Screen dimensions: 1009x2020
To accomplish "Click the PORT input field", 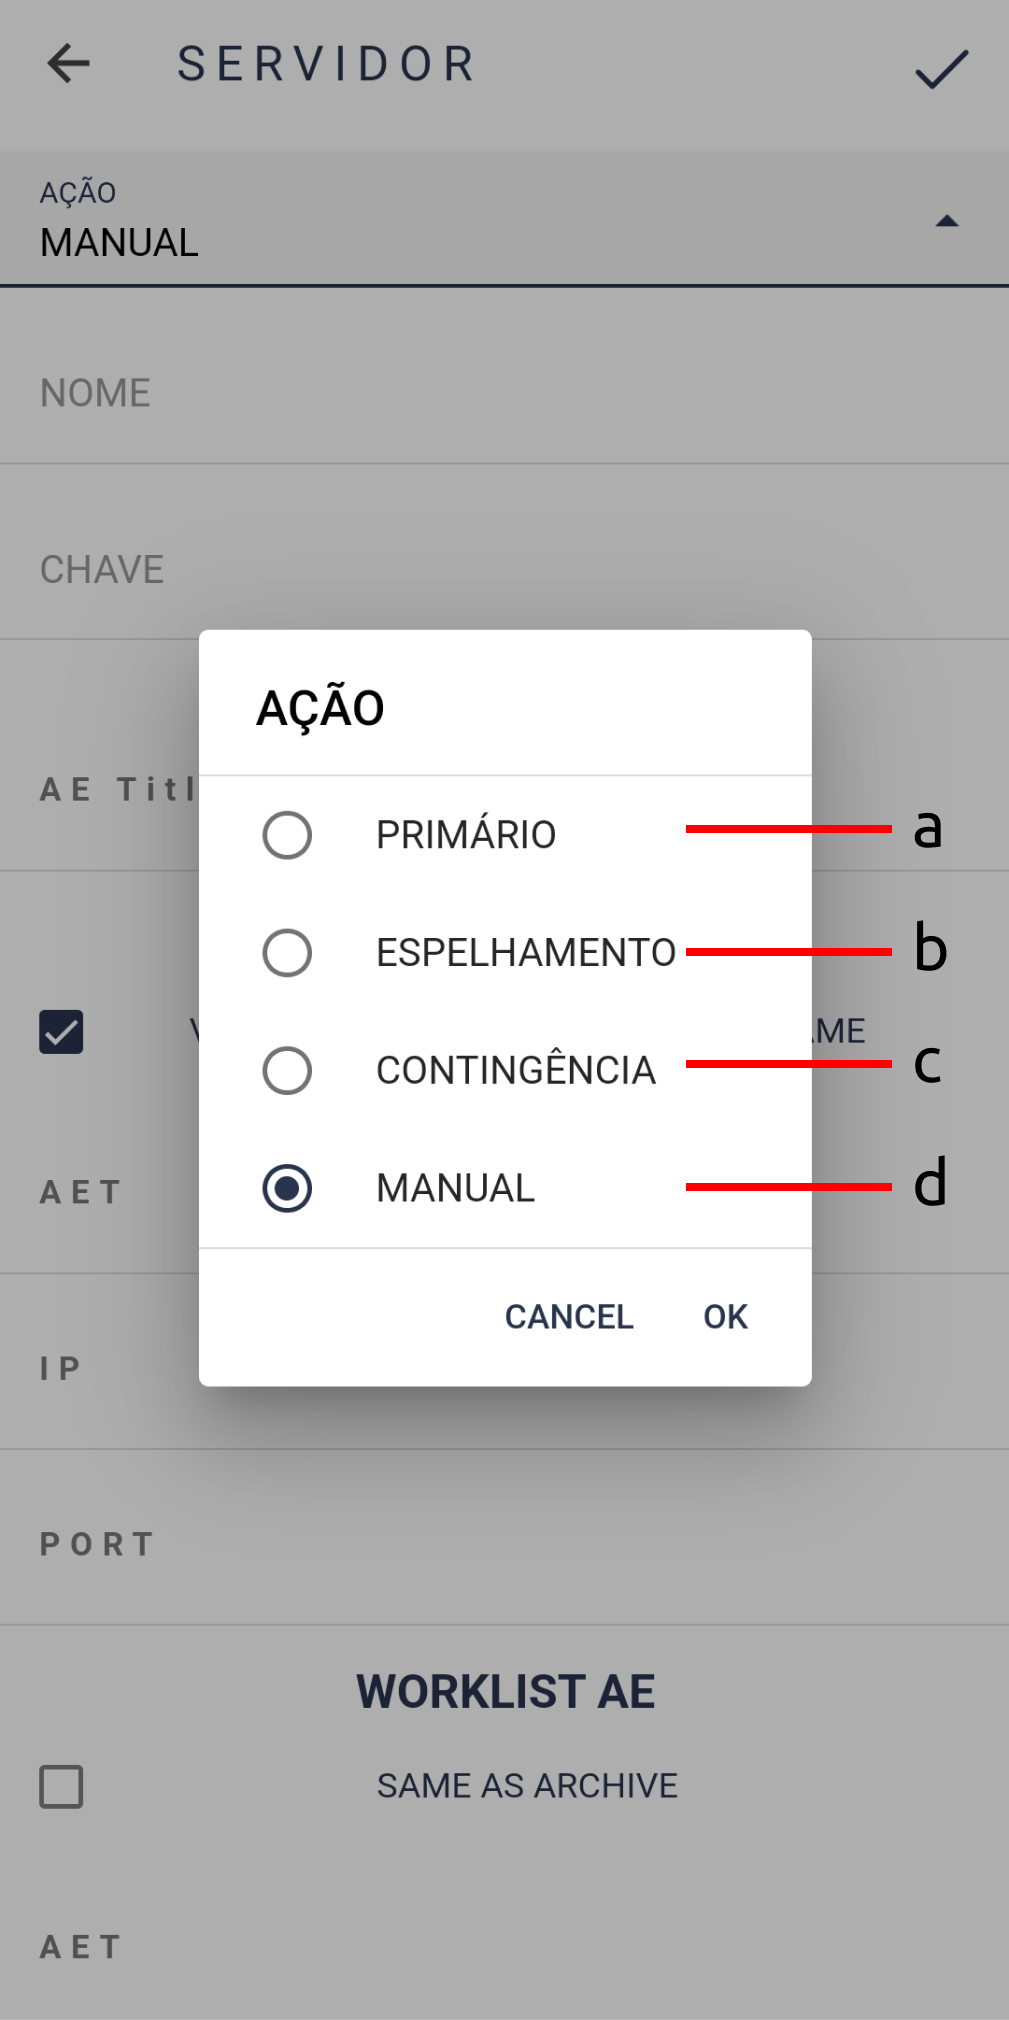I will 500,1544.
